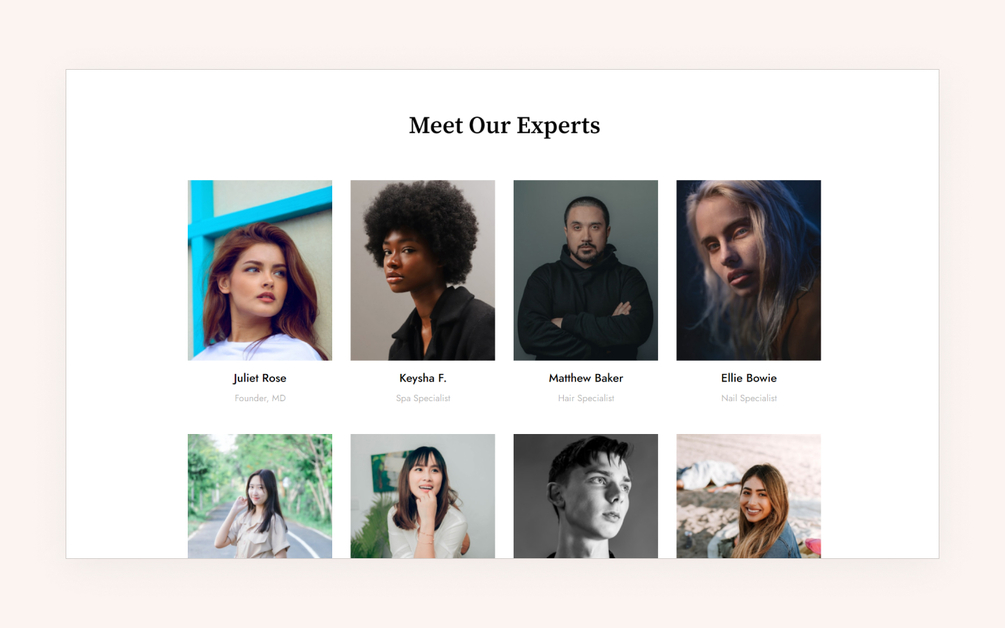The image size is (1005, 628).
Task: Click the Meet Our Experts heading
Action: (x=504, y=126)
